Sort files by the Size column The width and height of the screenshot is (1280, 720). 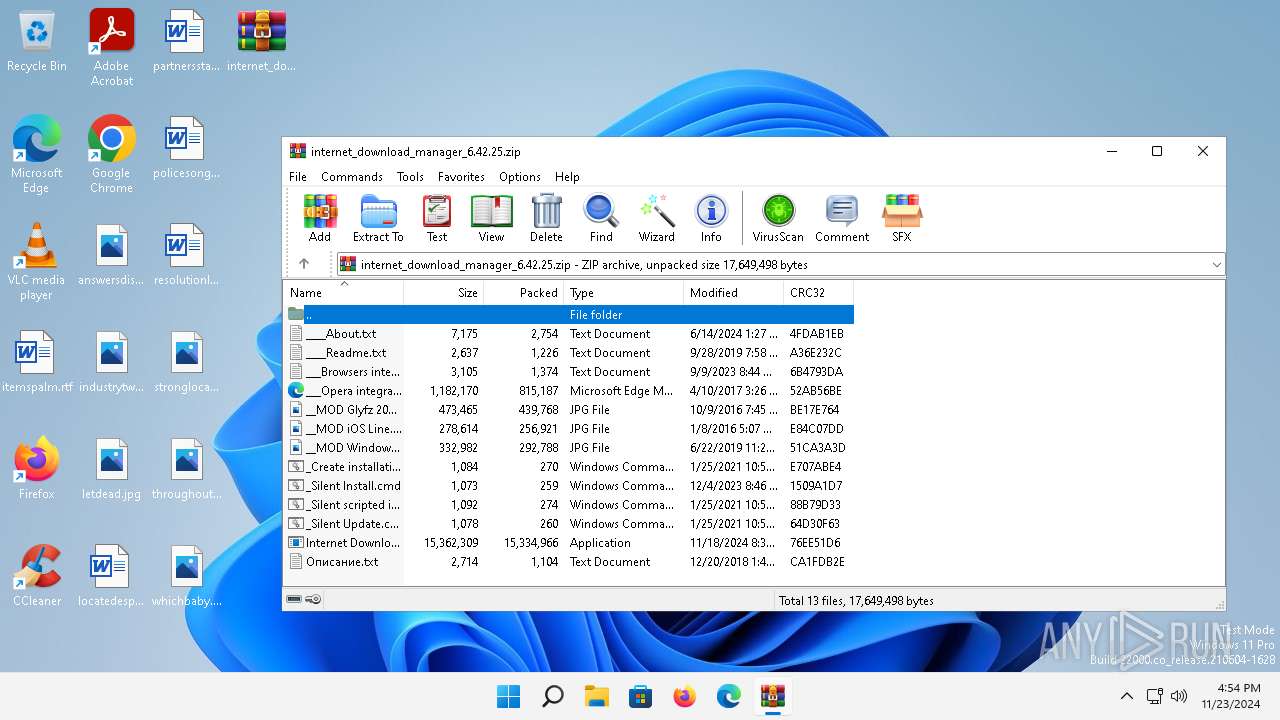(444, 293)
